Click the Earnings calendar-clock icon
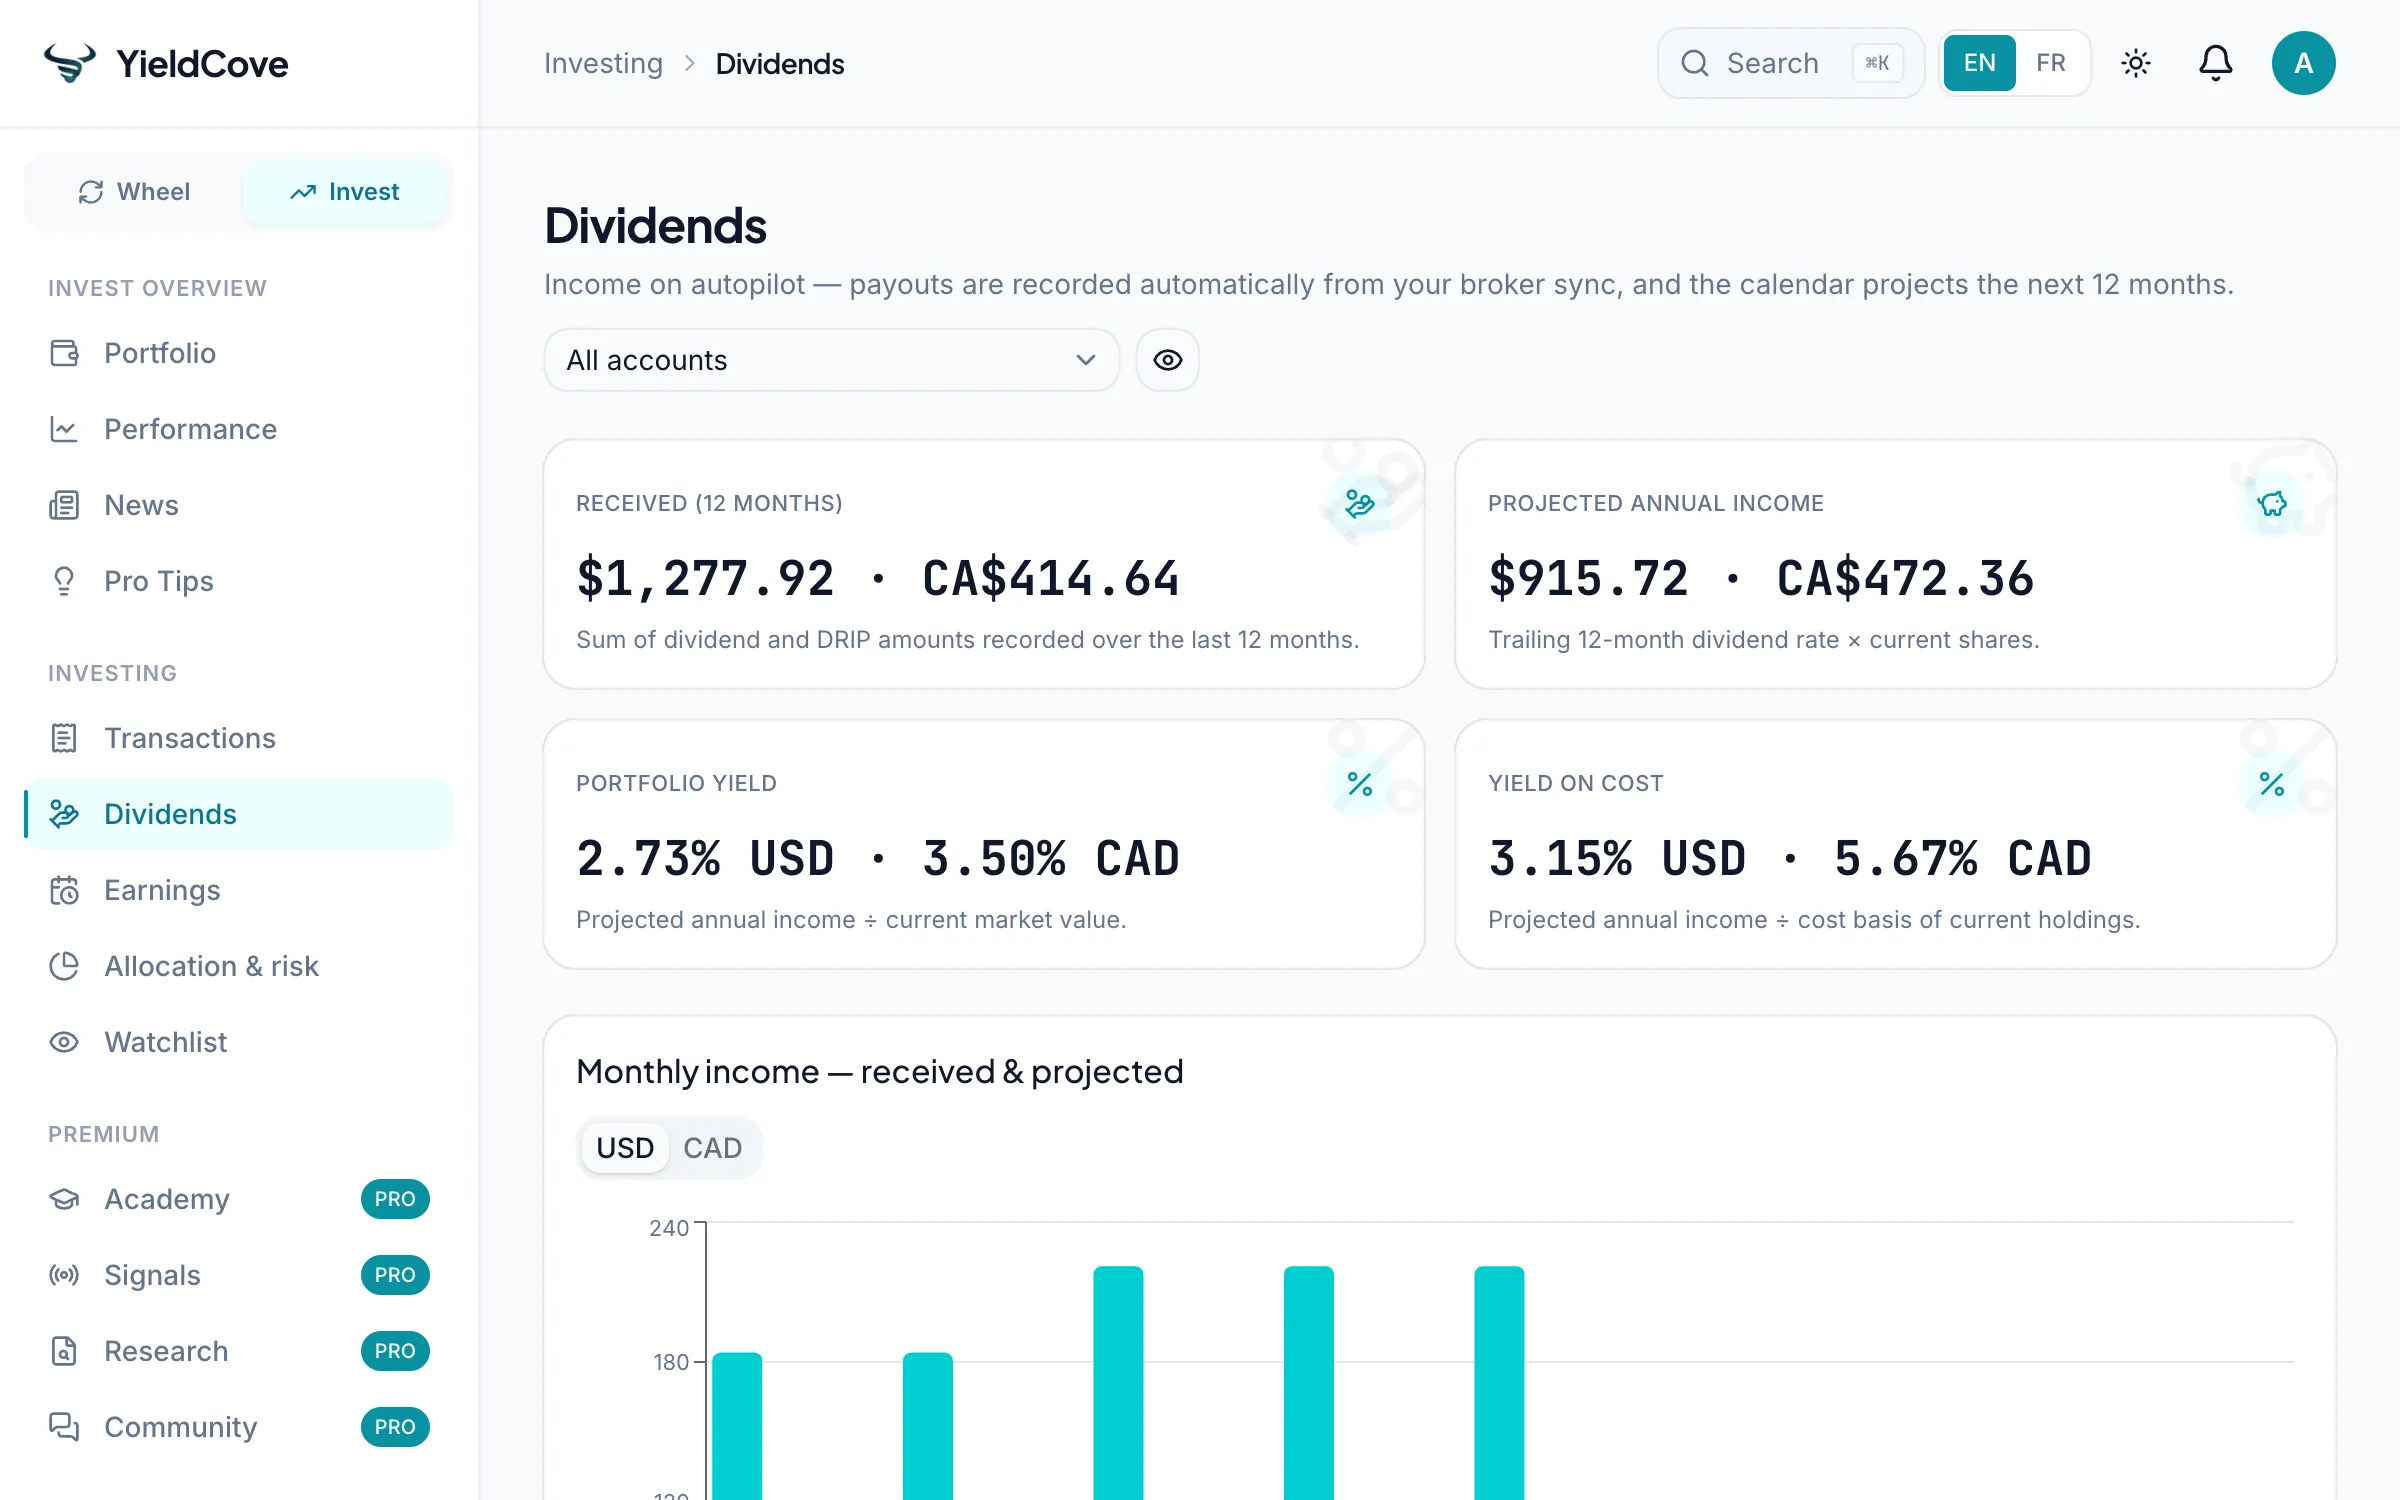2400x1500 pixels. [x=64, y=890]
